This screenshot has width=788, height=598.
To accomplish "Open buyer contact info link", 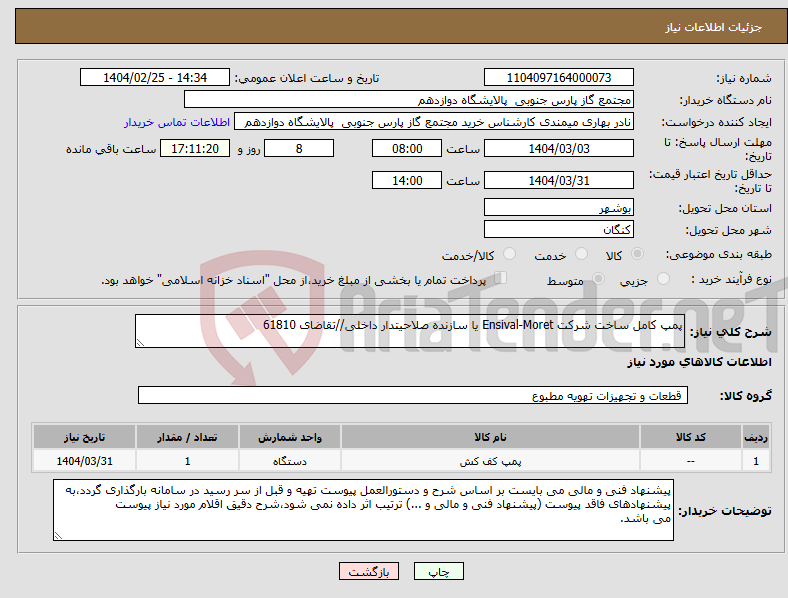I will pyautogui.click(x=177, y=122).
